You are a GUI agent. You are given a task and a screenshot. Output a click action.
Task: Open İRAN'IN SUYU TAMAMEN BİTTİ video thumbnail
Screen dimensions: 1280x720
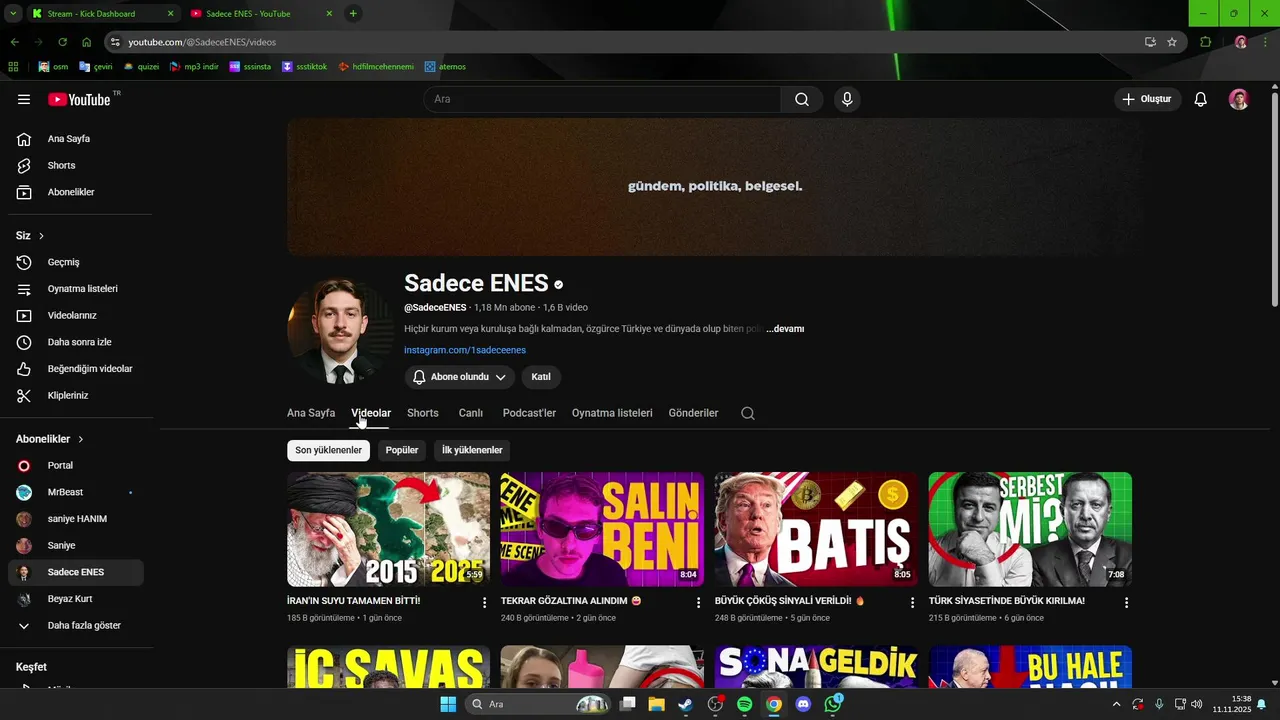[388, 529]
